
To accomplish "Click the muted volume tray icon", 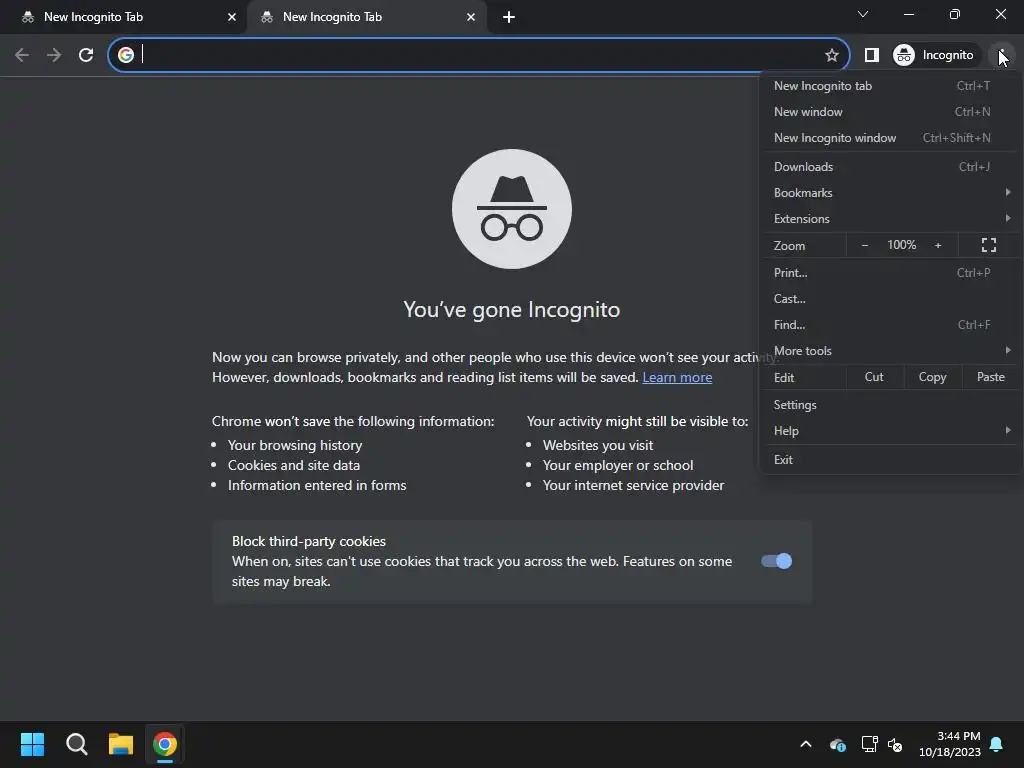I will tap(895, 744).
